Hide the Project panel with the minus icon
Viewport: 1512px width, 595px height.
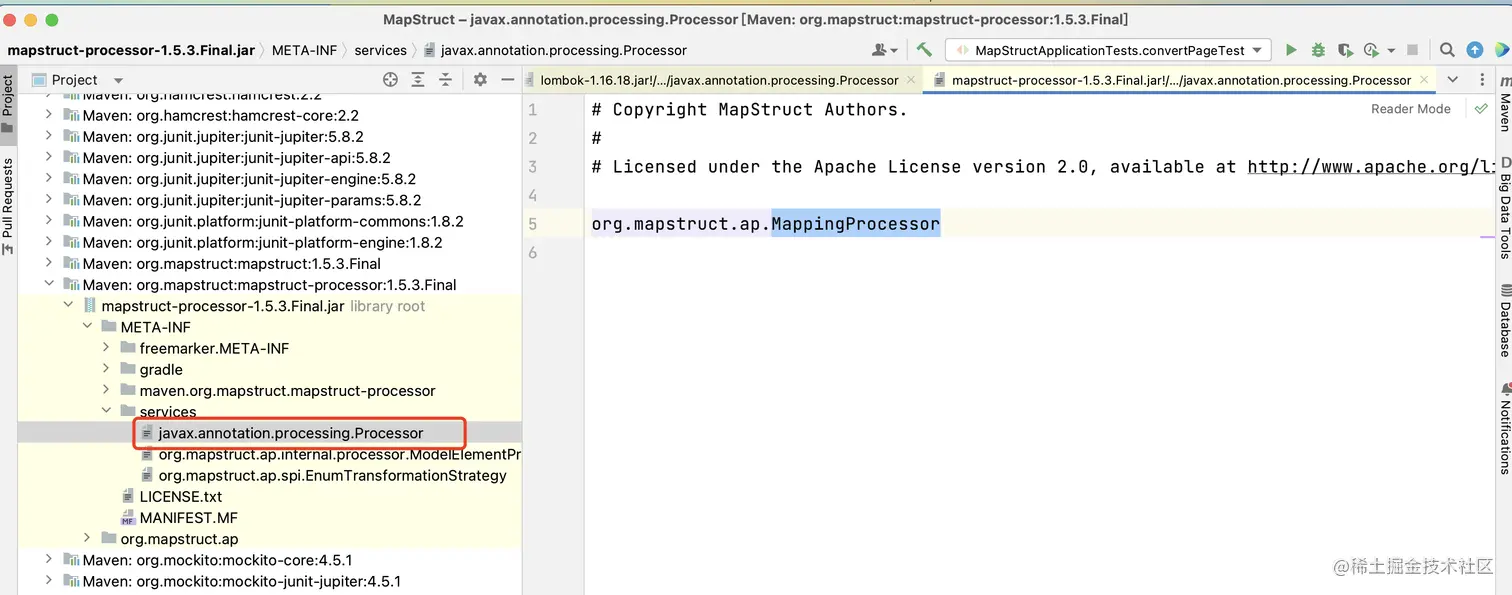[507, 80]
